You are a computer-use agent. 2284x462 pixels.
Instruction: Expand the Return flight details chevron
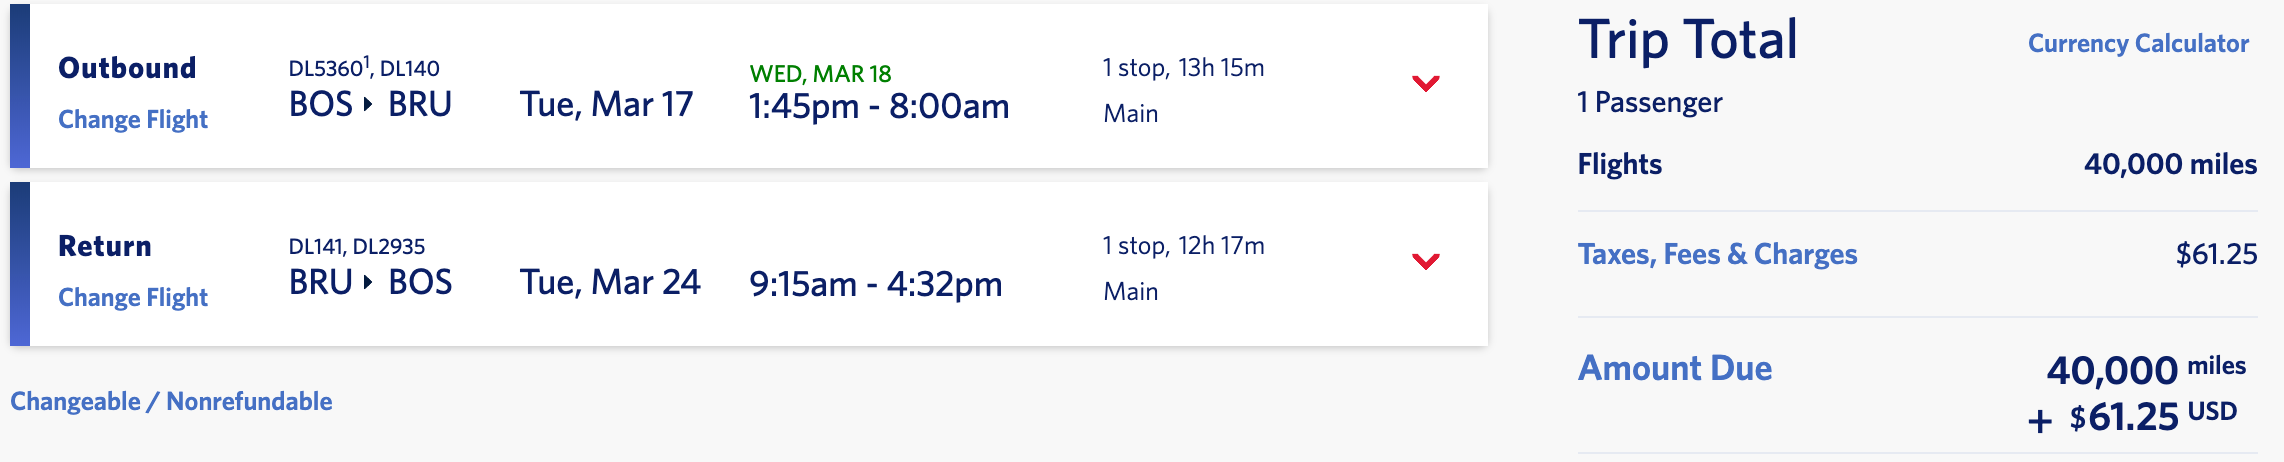[x=1425, y=261]
